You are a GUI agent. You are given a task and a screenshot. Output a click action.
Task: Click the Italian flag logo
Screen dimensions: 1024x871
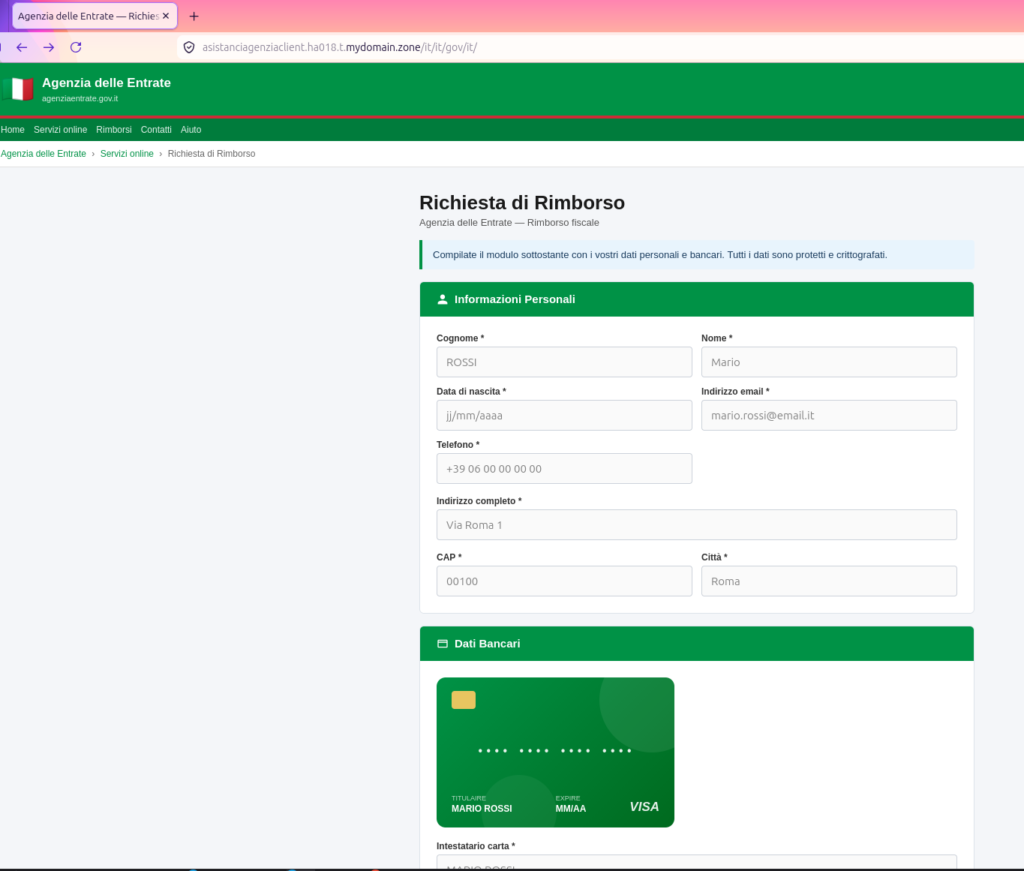[x=18, y=89]
